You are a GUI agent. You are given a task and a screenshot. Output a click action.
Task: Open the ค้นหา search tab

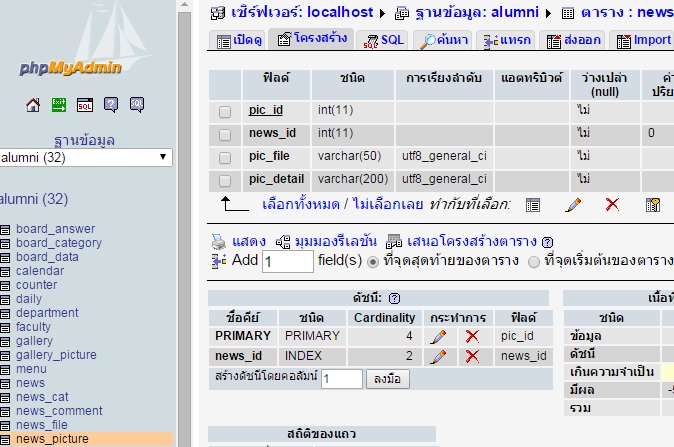coord(443,40)
